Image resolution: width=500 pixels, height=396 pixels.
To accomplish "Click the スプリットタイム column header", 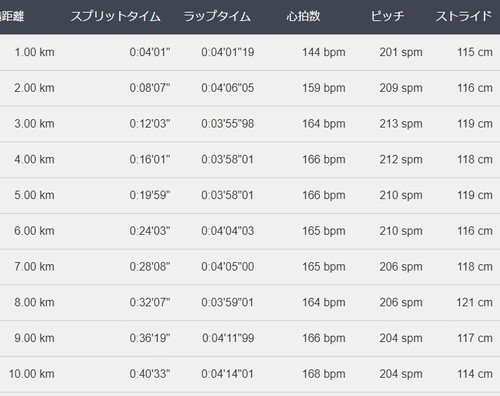I will 116,16.
